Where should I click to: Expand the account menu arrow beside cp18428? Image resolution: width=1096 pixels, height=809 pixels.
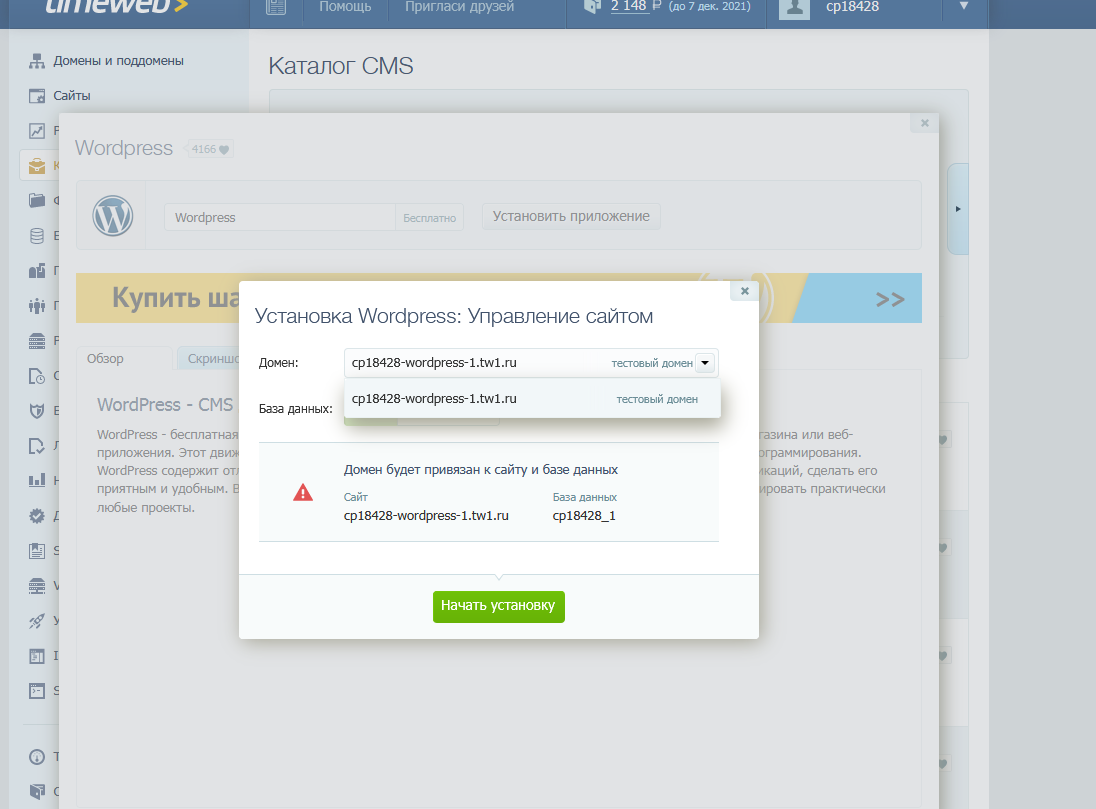(x=963, y=6)
